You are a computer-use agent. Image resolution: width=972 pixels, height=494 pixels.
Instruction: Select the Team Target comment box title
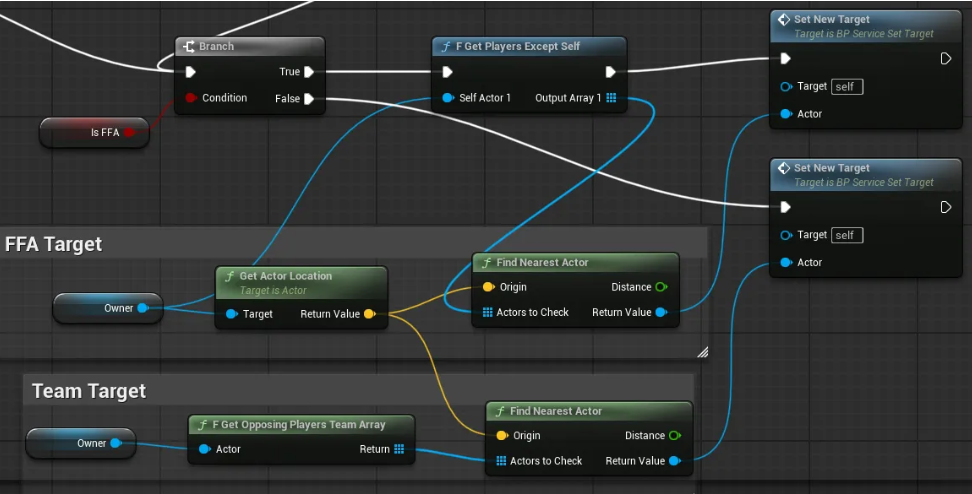[x=89, y=391]
